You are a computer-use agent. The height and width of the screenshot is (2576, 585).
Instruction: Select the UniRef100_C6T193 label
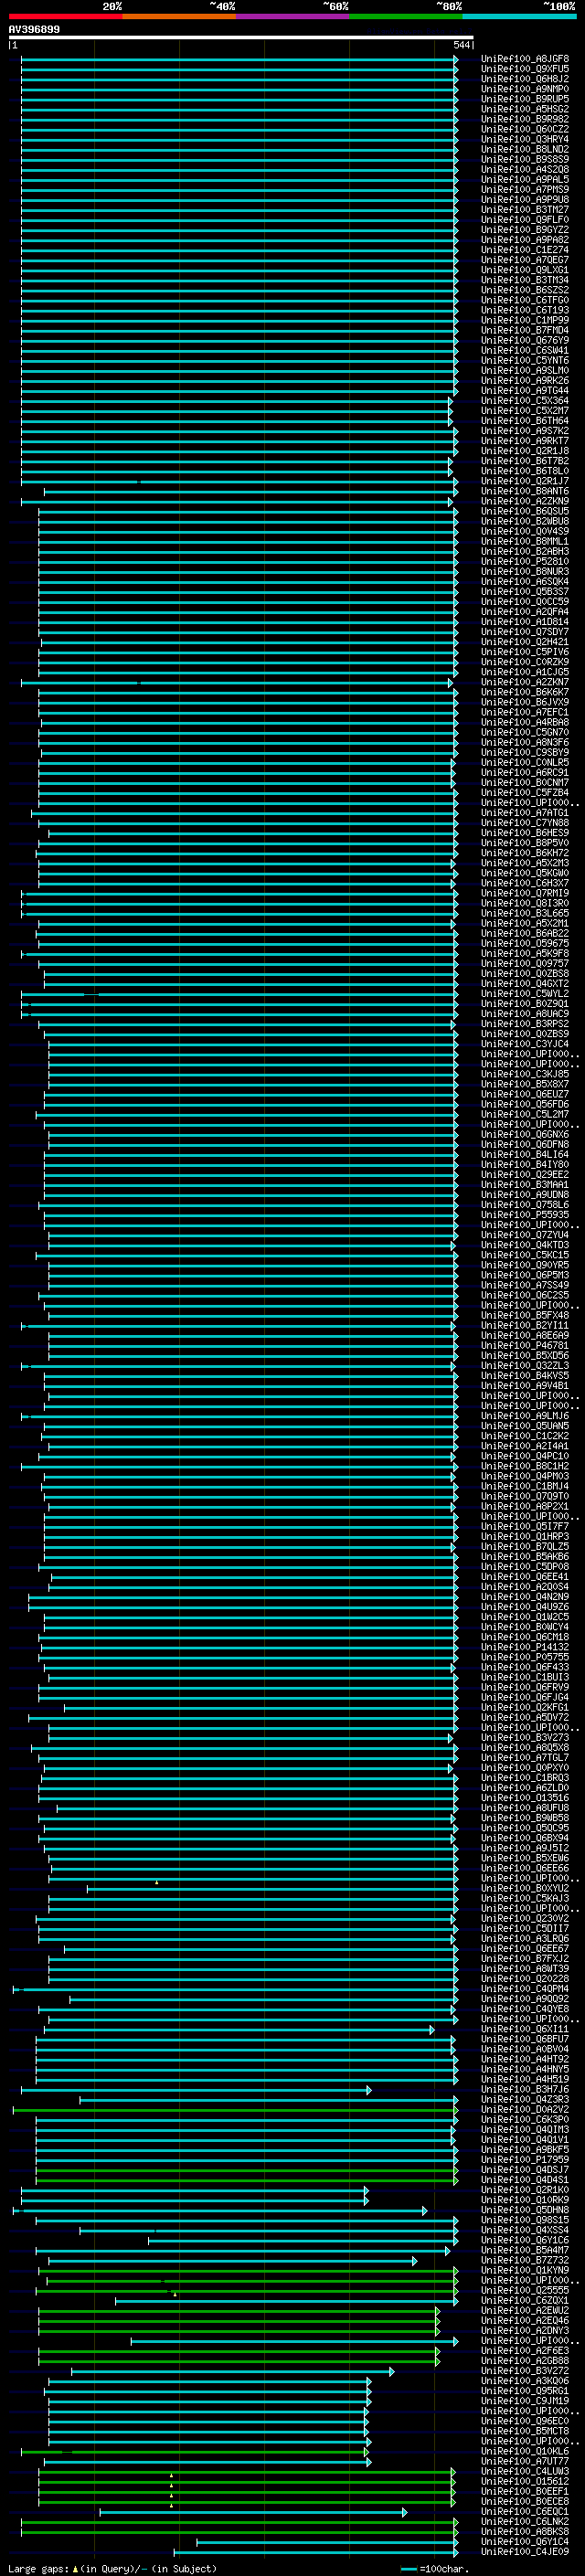click(525, 310)
